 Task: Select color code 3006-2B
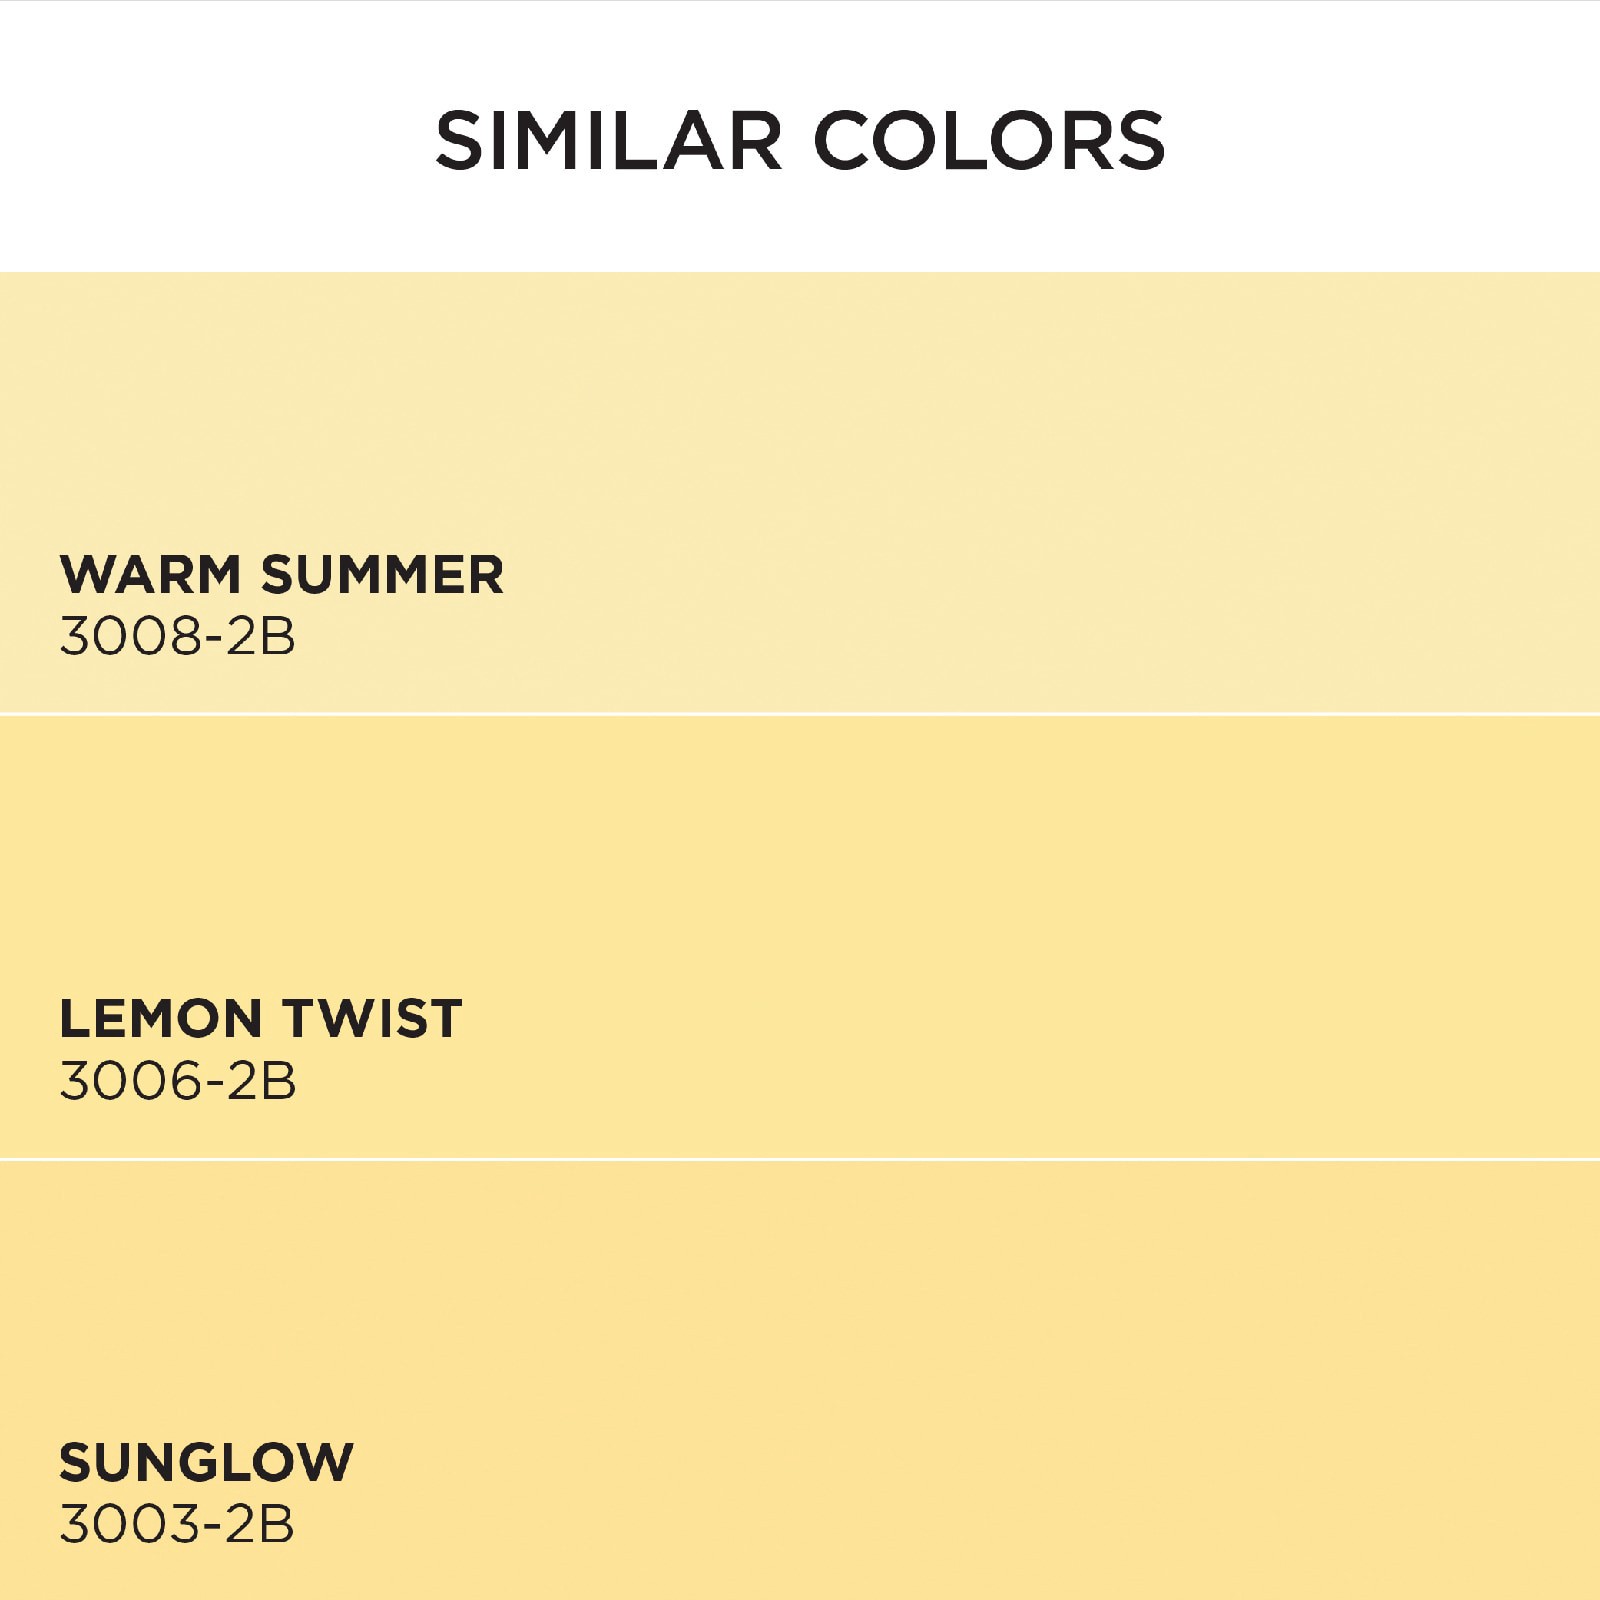(177, 1081)
